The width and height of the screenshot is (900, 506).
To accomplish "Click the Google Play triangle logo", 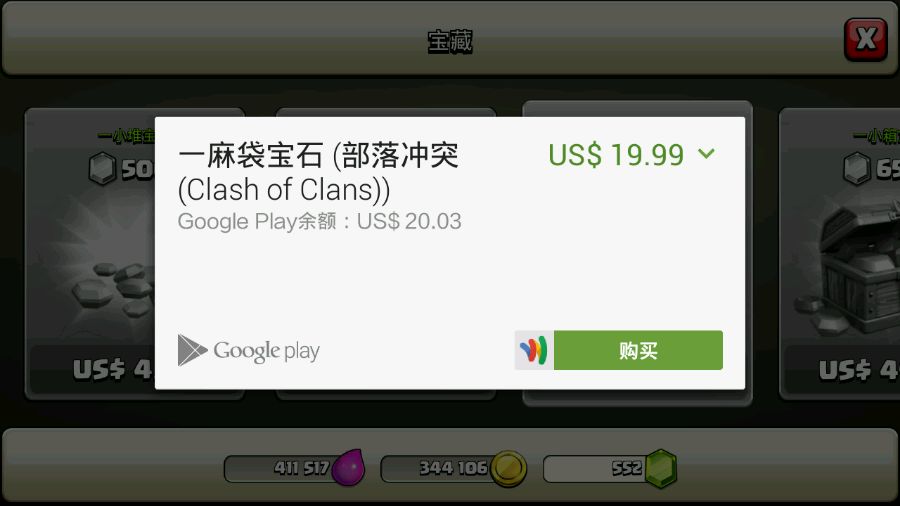I will coord(192,350).
